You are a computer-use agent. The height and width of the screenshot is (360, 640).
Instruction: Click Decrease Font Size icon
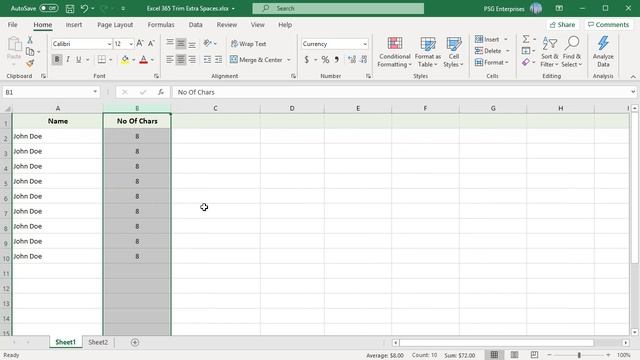point(151,43)
